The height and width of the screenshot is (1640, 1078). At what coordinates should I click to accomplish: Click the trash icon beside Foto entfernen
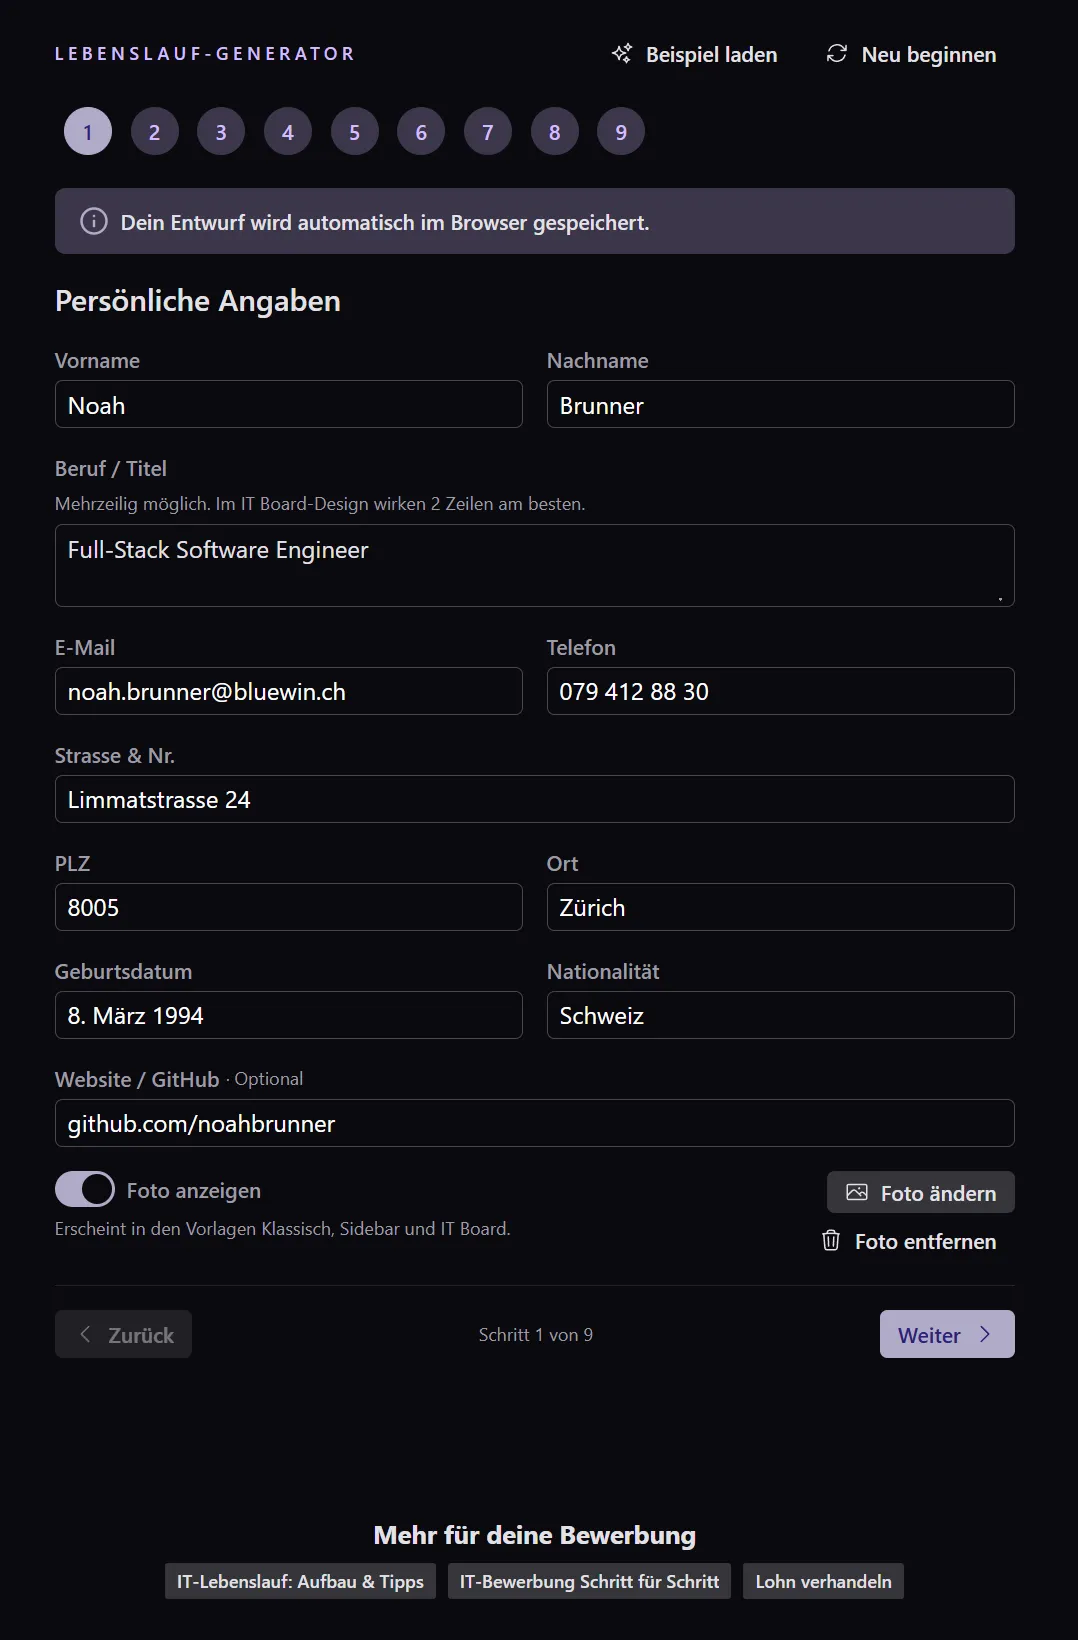[831, 1241]
